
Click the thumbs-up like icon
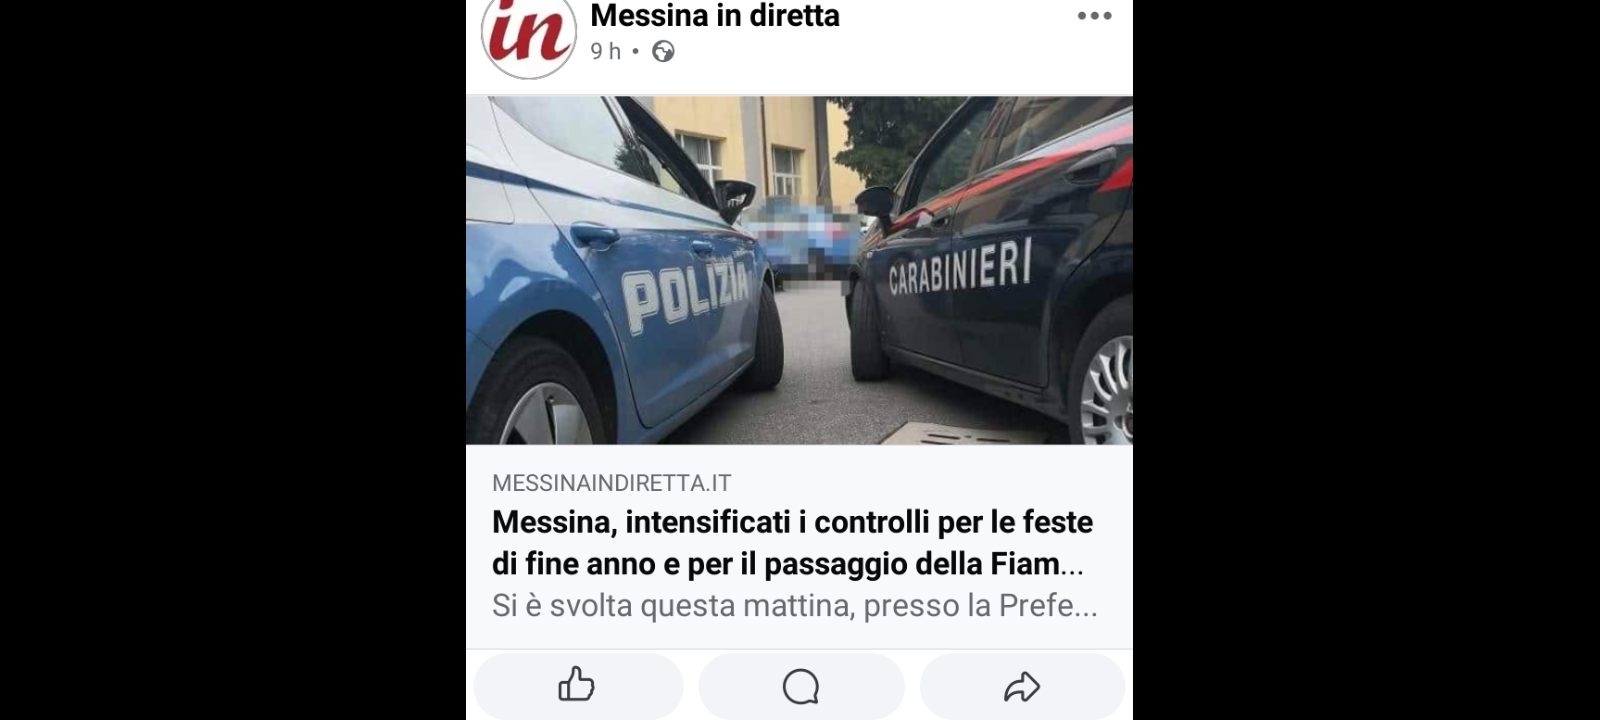coord(576,686)
